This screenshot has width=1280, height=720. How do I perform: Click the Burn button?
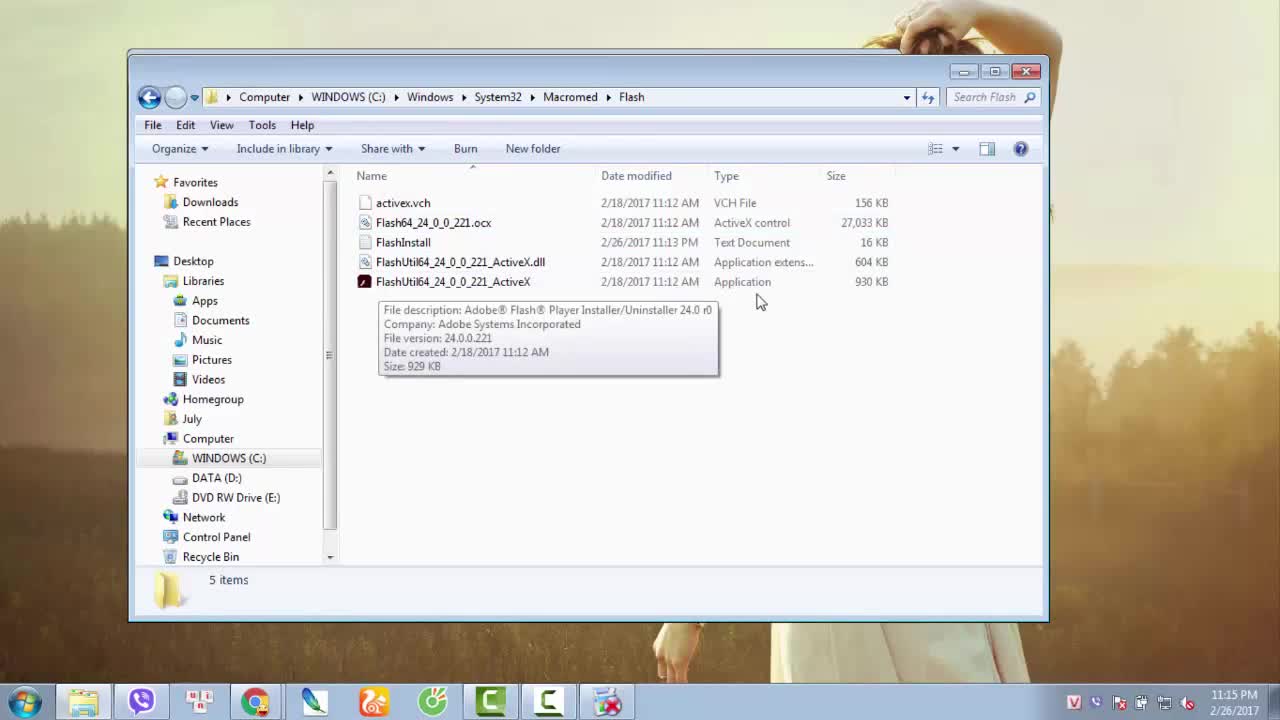pos(465,149)
